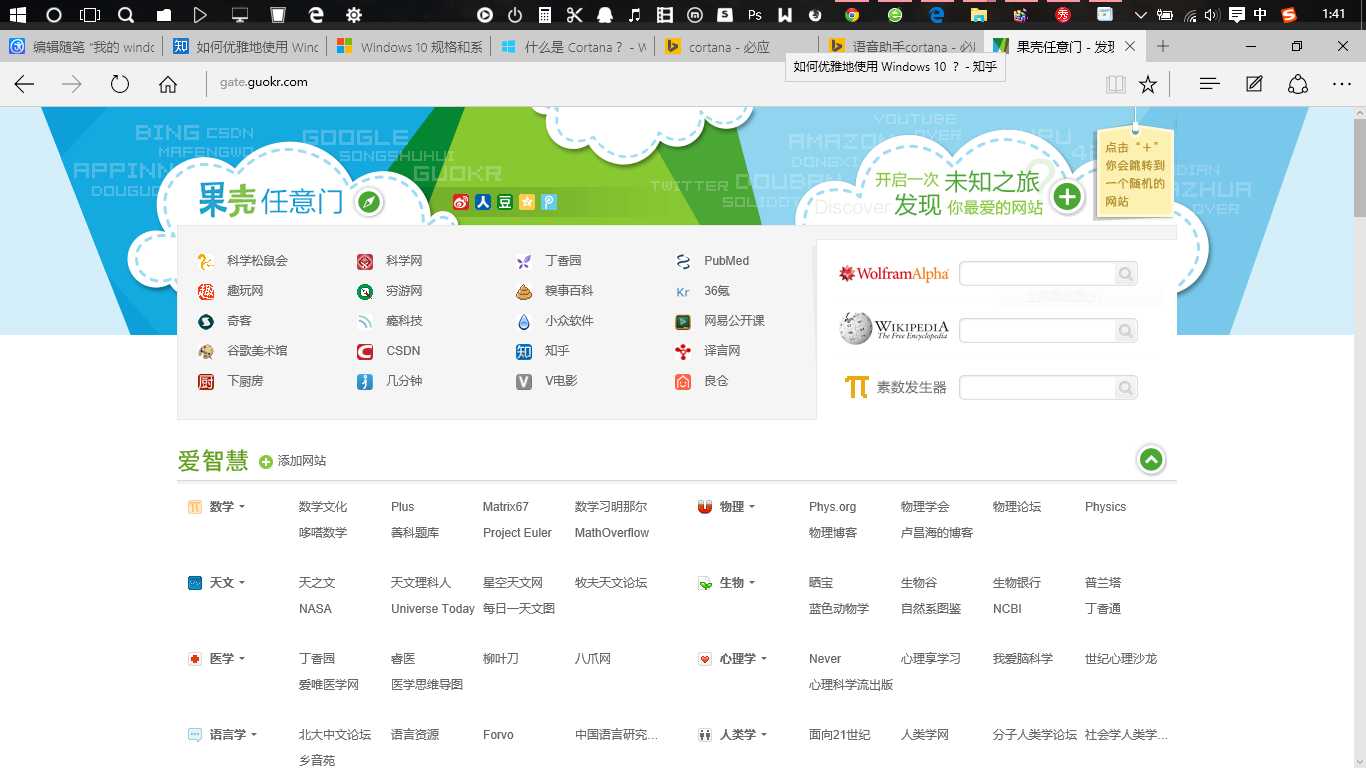Switch to the 编辑随笔 browser tab
This screenshot has height=768, width=1366.
[x=82, y=47]
